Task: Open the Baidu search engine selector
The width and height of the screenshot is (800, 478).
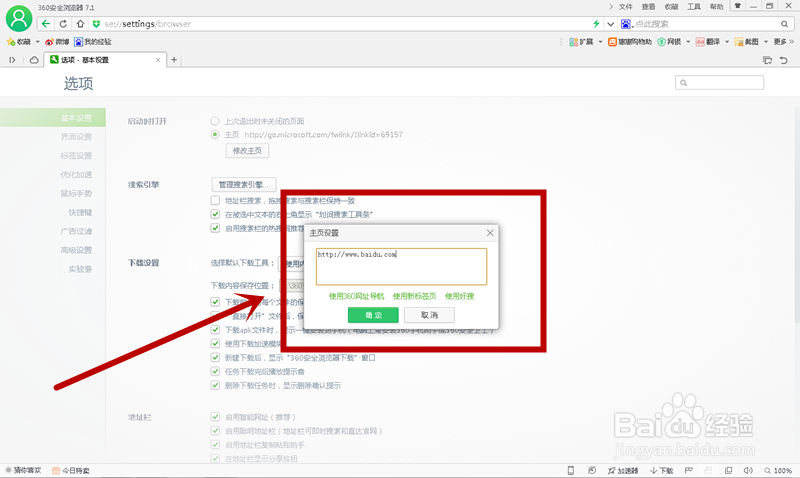Action: click(627, 24)
